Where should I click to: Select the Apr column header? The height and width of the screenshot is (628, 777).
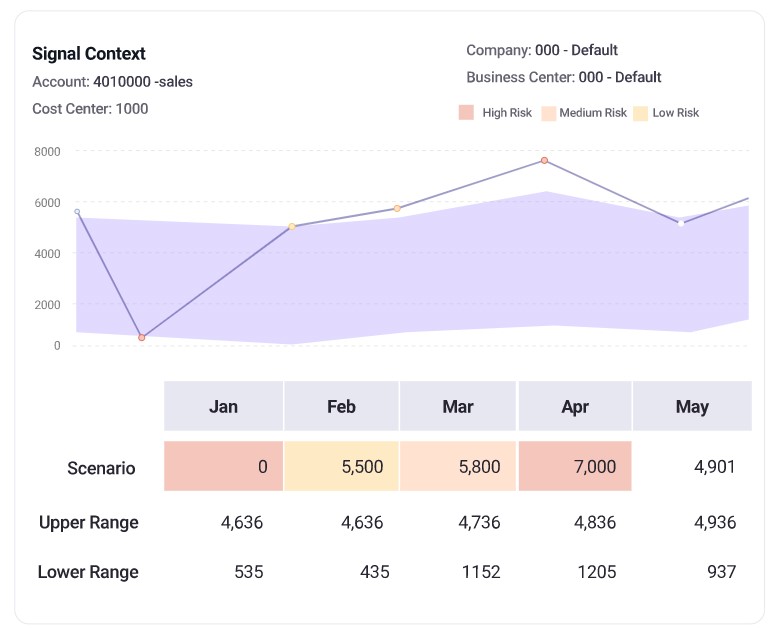point(575,406)
